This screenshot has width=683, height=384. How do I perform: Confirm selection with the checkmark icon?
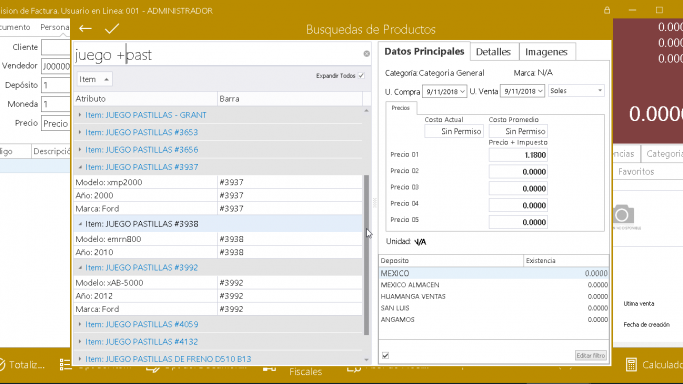click(x=112, y=29)
